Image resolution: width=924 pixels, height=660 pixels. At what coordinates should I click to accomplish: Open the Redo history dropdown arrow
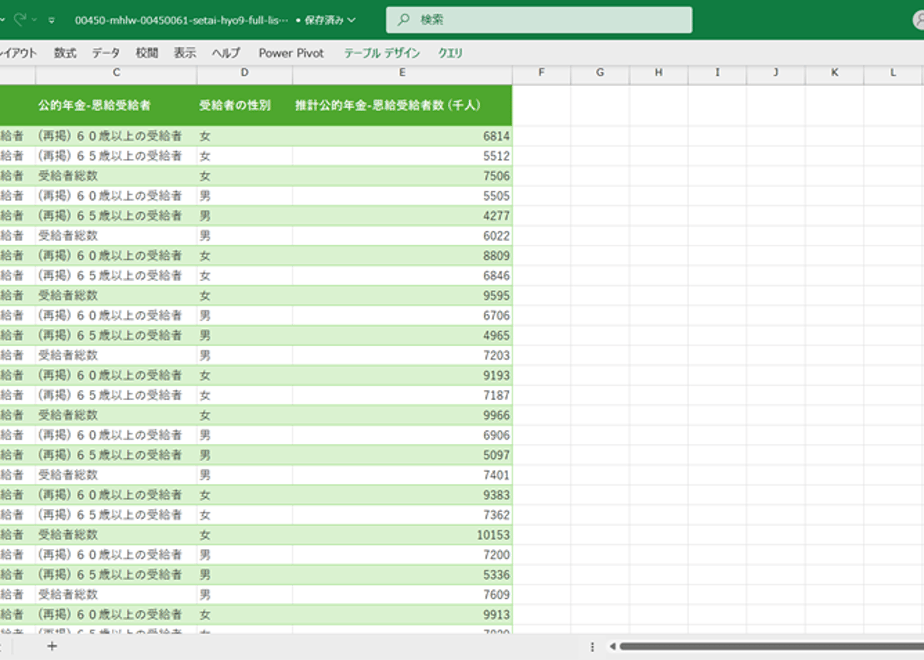pos(34,20)
